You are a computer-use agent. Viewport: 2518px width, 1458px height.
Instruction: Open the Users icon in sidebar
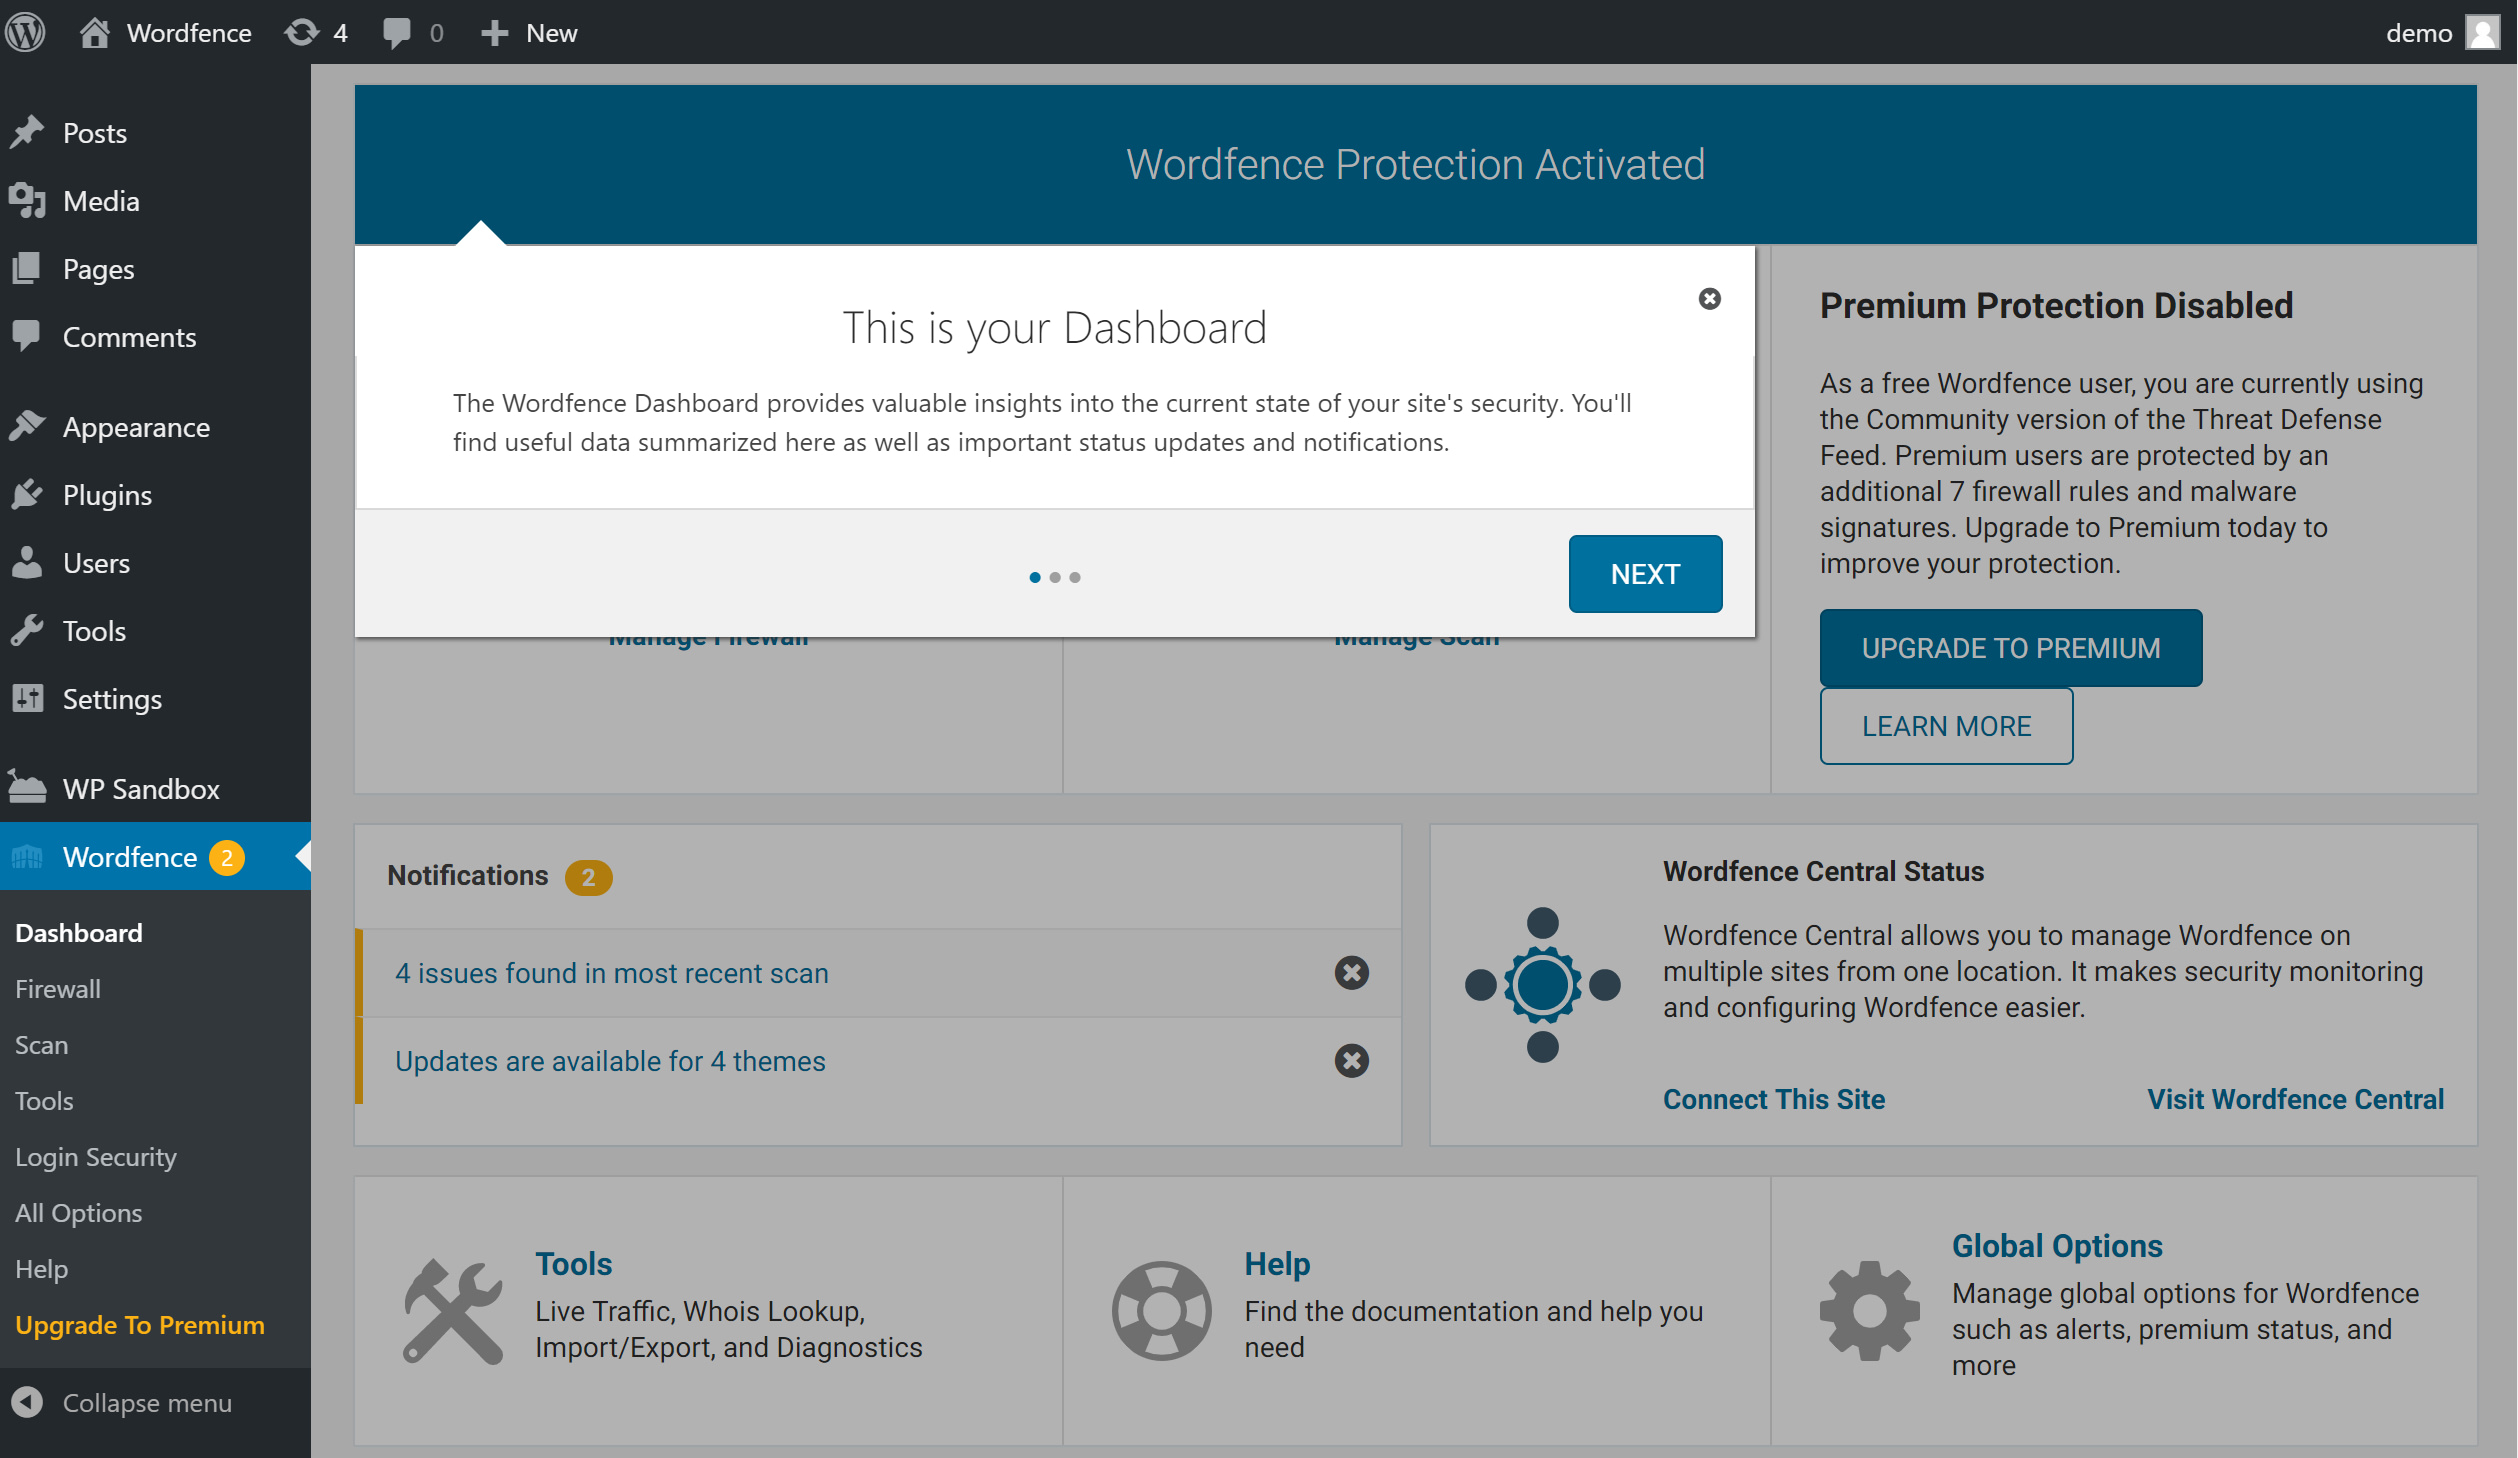pyautogui.click(x=27, y=562)
